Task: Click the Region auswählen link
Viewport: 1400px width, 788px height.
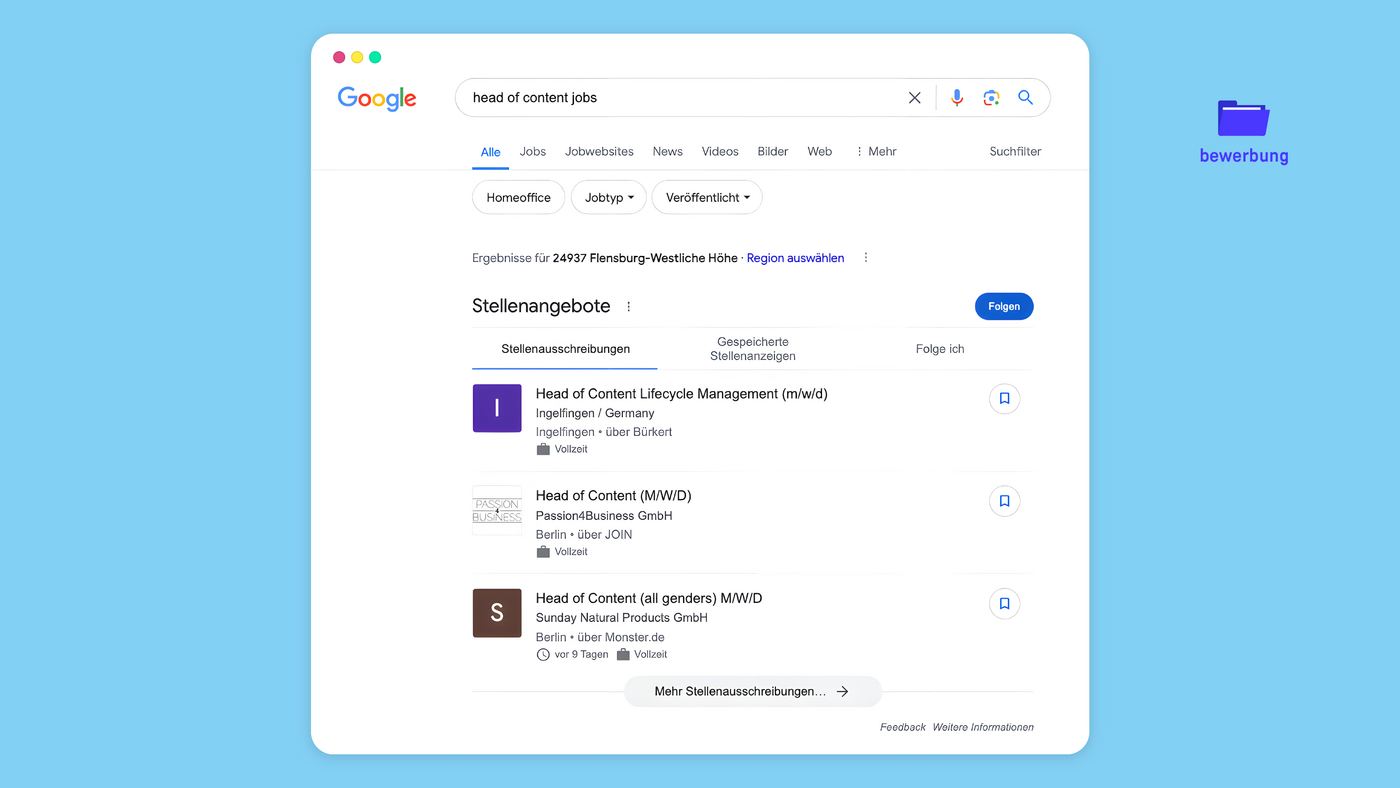Action: pos(795,258)
